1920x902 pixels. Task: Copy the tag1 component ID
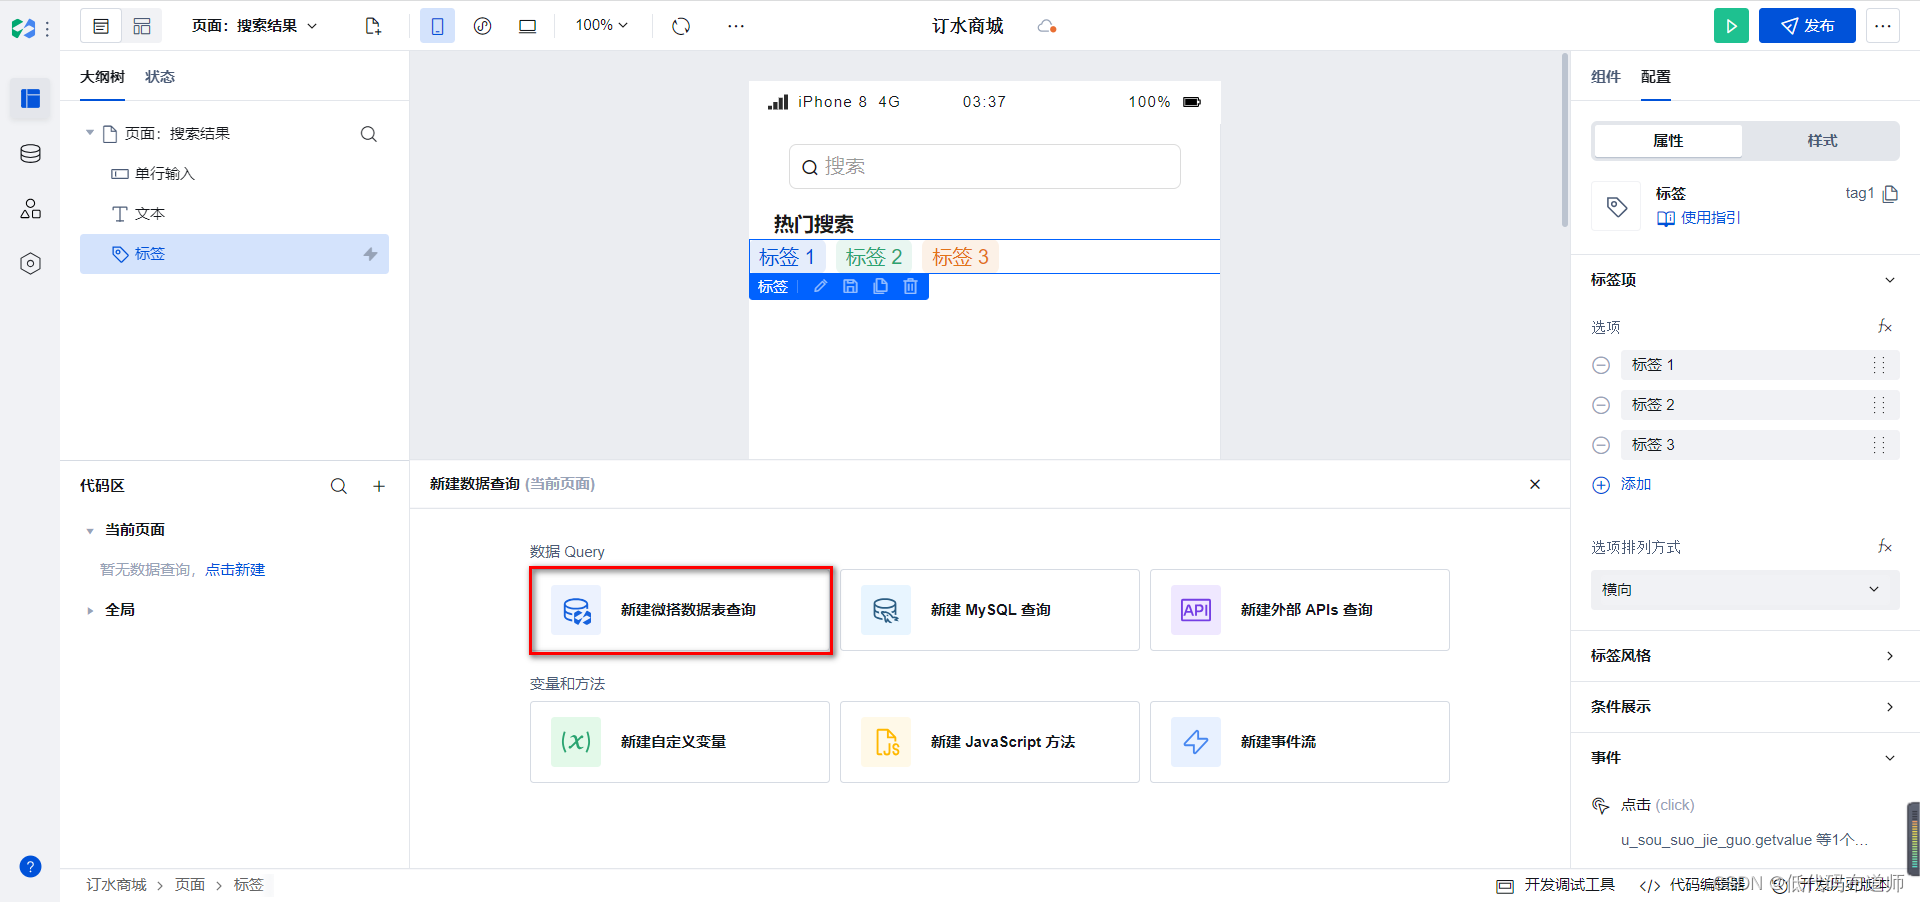(1890, 194)
